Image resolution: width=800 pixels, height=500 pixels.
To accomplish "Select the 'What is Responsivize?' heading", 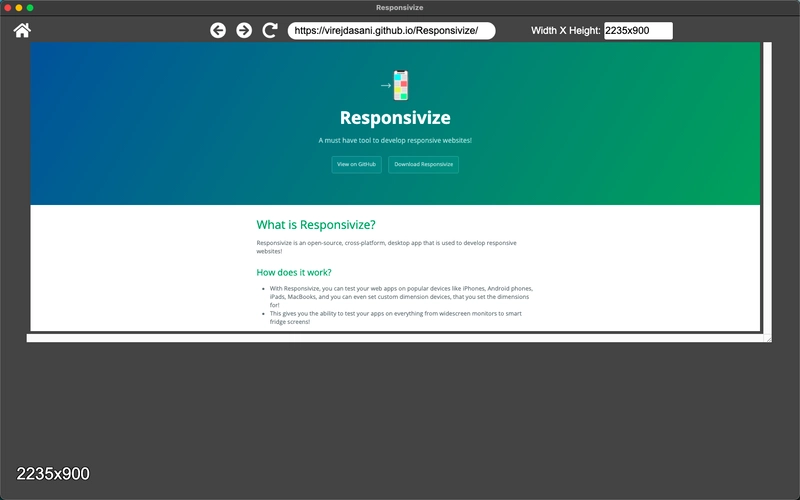I will click(x=316, y=224).
